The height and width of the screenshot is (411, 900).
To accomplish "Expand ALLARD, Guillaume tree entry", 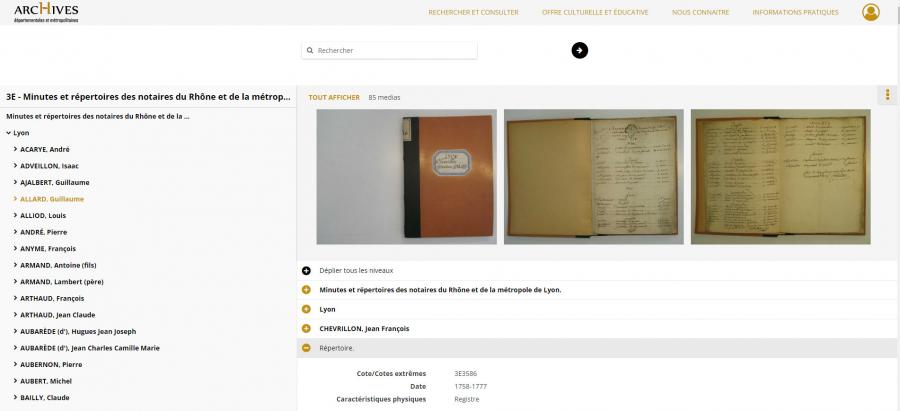I will (15, 199).
